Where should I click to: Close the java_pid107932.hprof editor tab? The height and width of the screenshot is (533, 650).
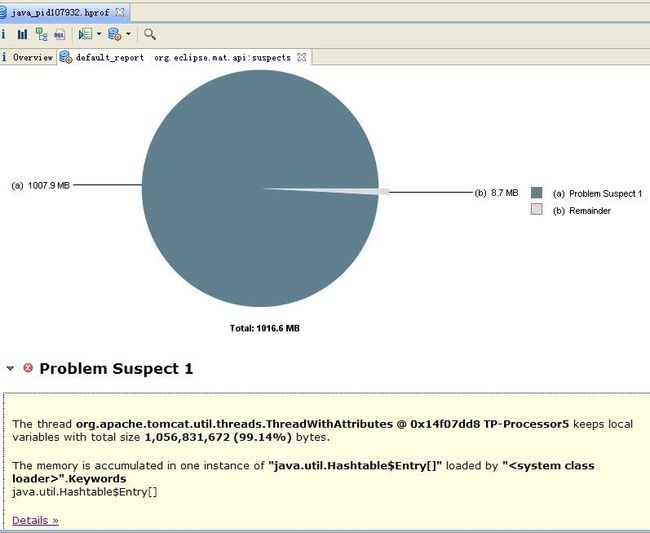pos(120,12)
